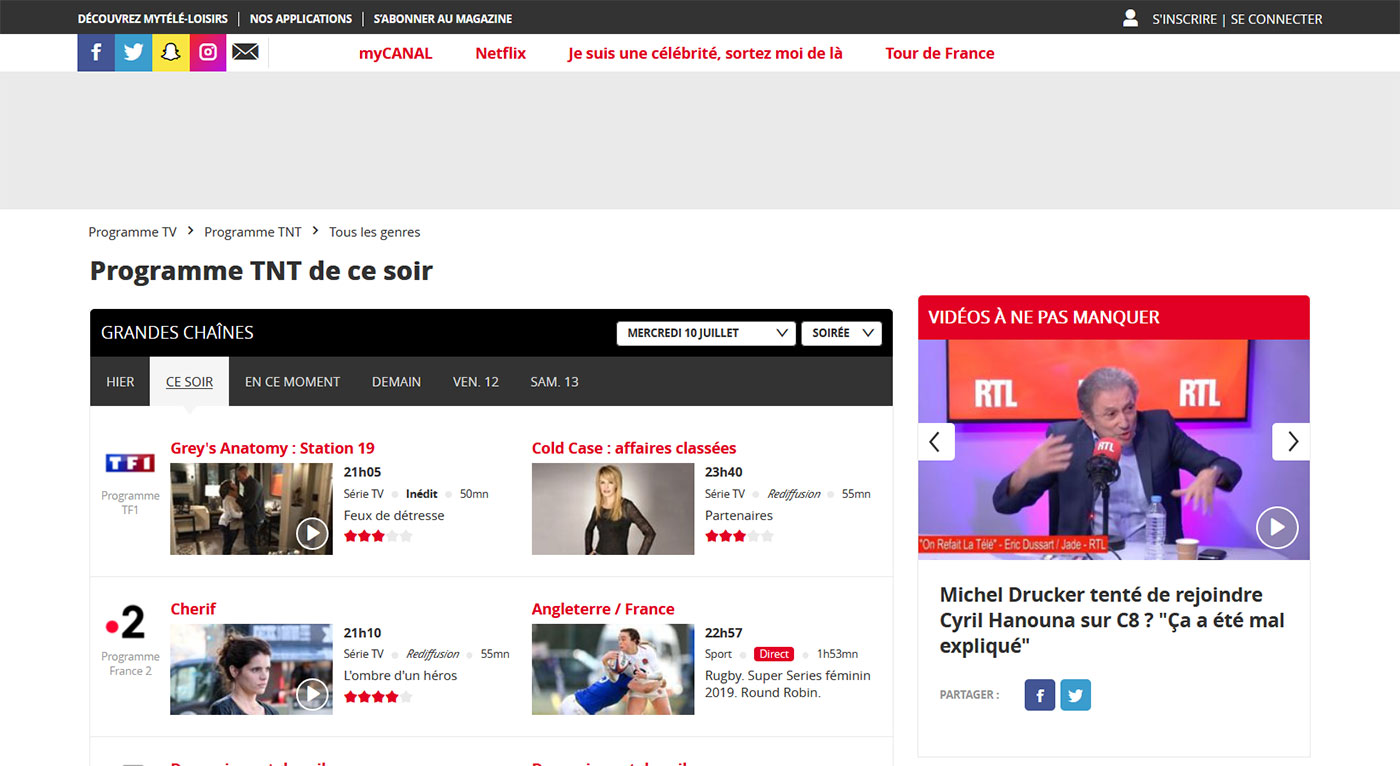This screenshot has height=766, width=1400.
Task: Open the Facebook social icon
Action: (x=95, y=52)
